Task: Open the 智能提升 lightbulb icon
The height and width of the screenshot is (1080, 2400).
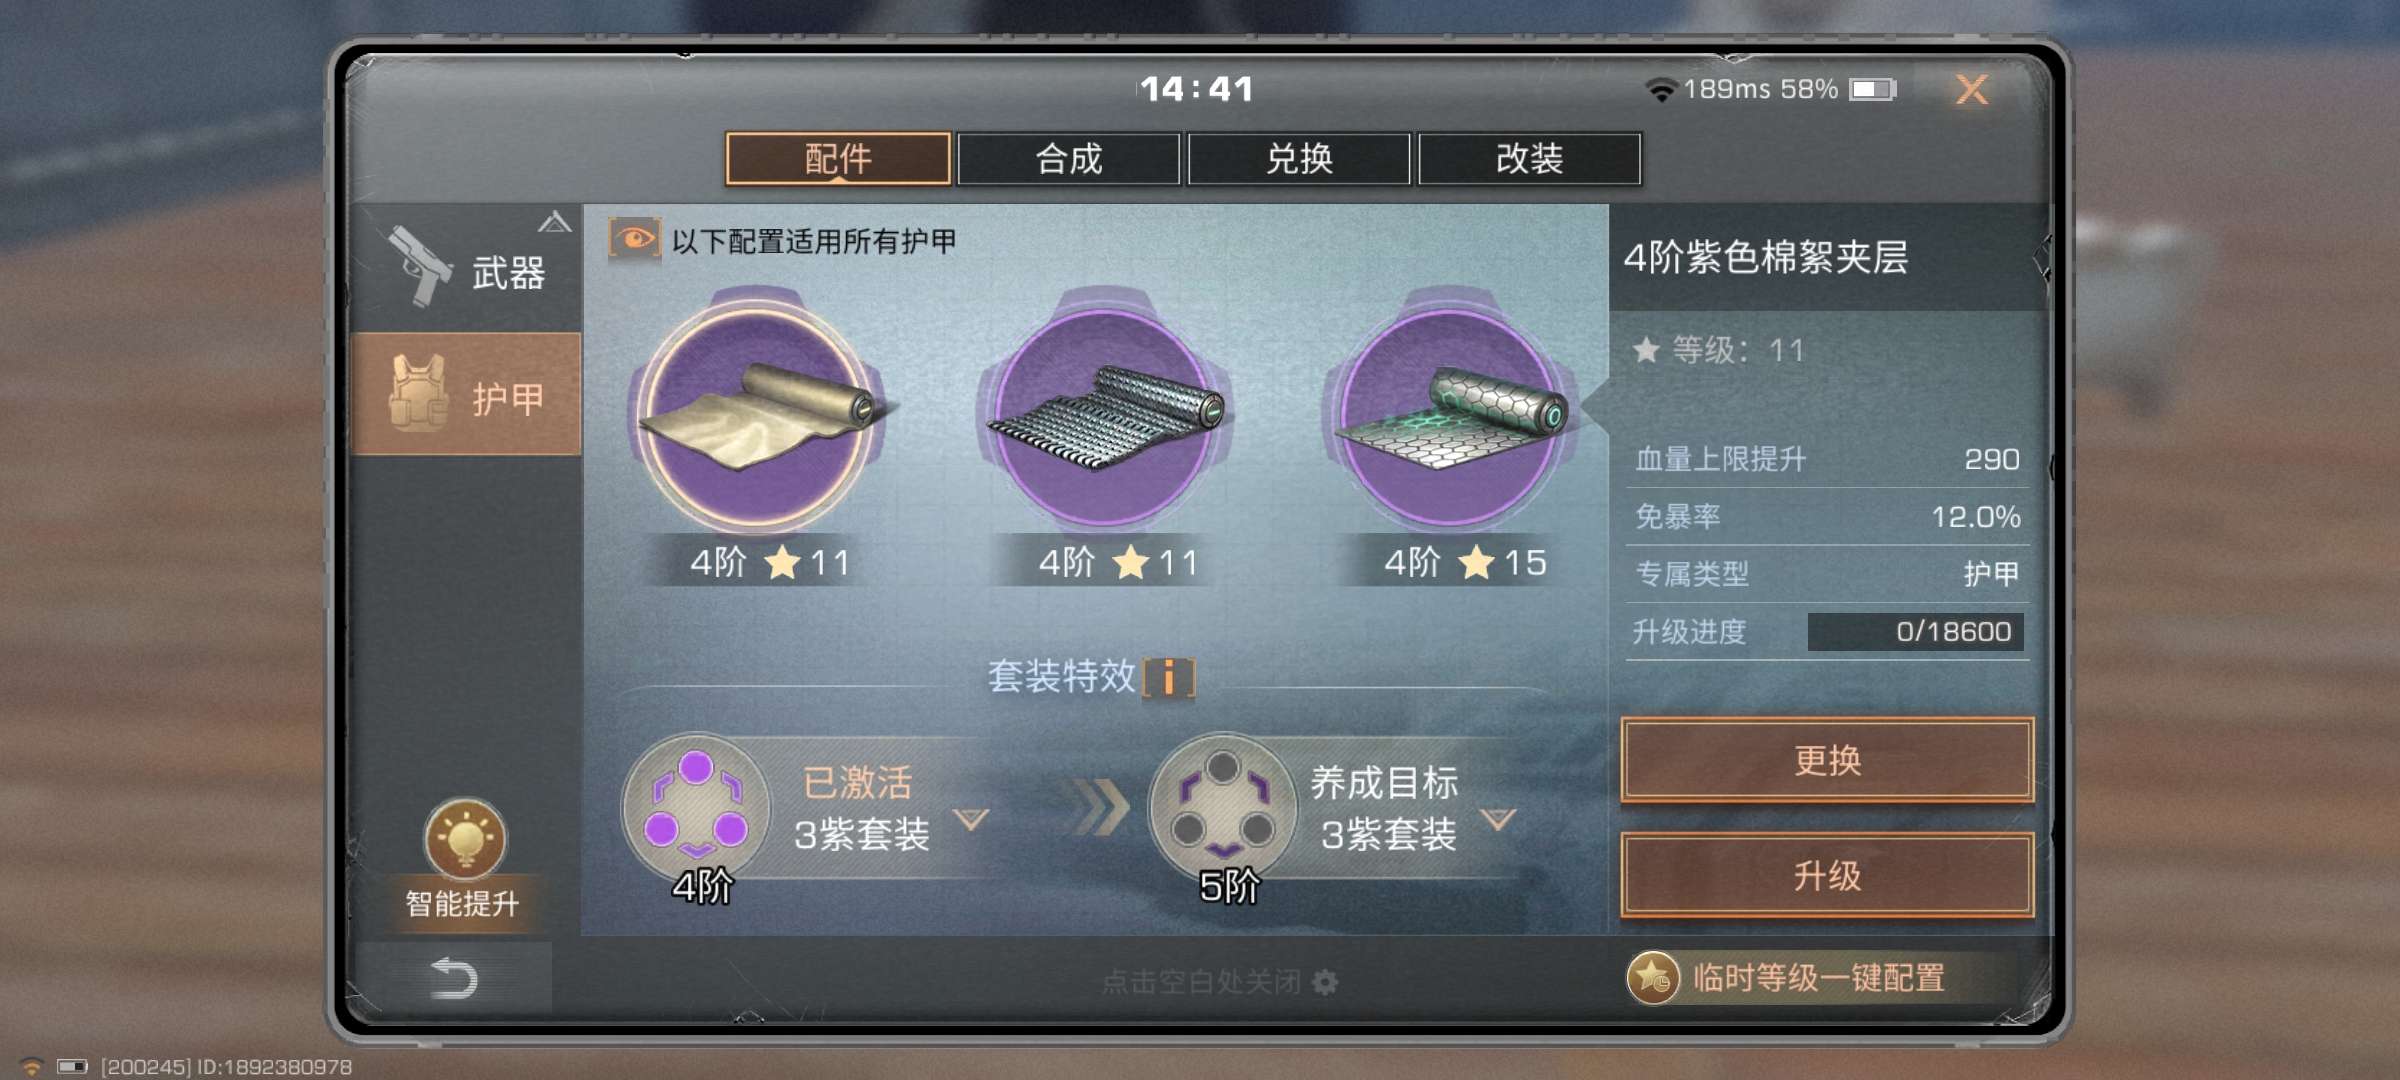Action: click(x=465, y=838)
